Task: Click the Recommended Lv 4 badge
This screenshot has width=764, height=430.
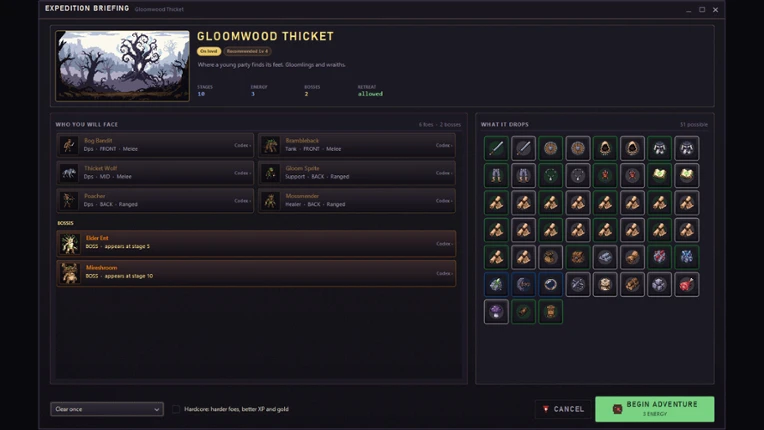Action: [x=248, y=51]
